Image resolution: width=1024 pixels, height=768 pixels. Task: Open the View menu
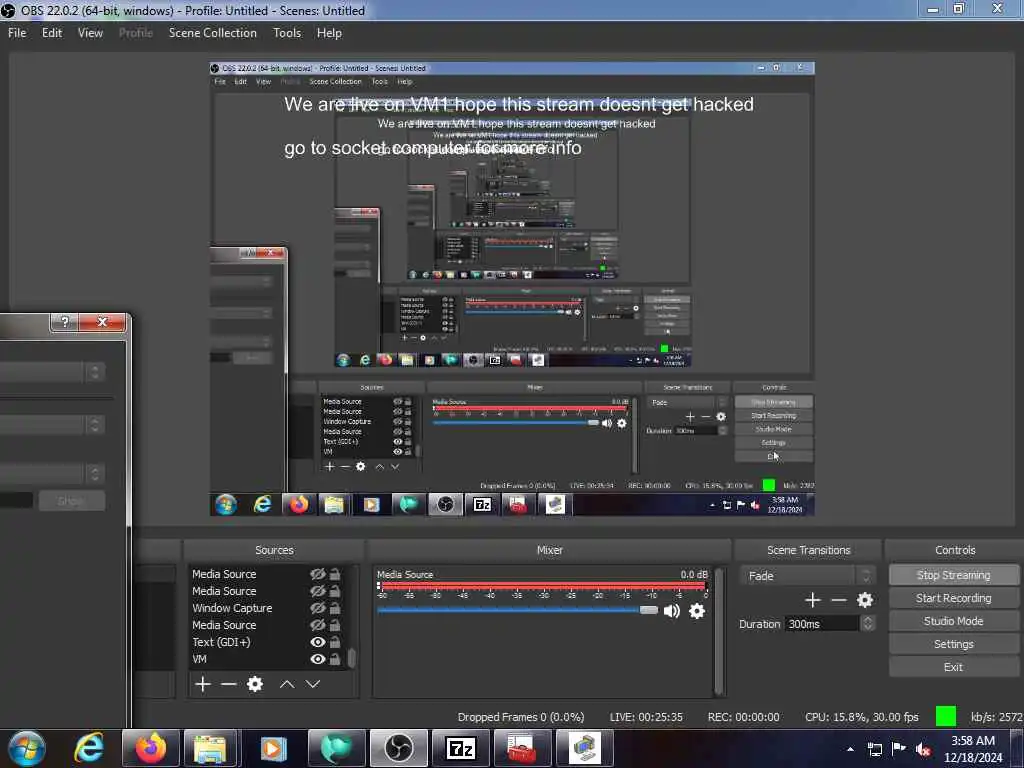click(x=90, y=33)
